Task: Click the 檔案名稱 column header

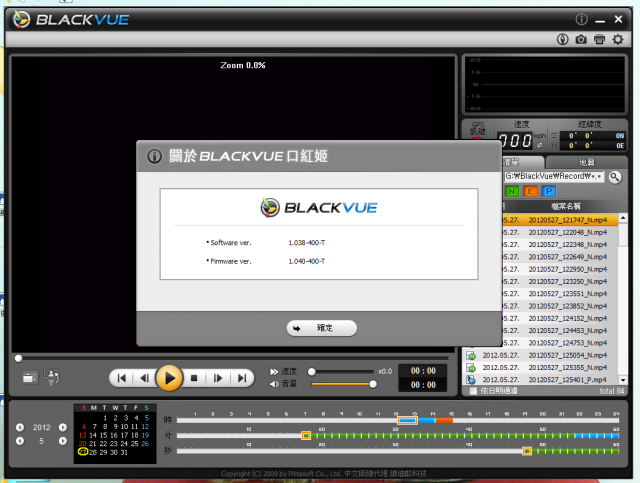Action: pyautogui.click(x=565, y=206)
